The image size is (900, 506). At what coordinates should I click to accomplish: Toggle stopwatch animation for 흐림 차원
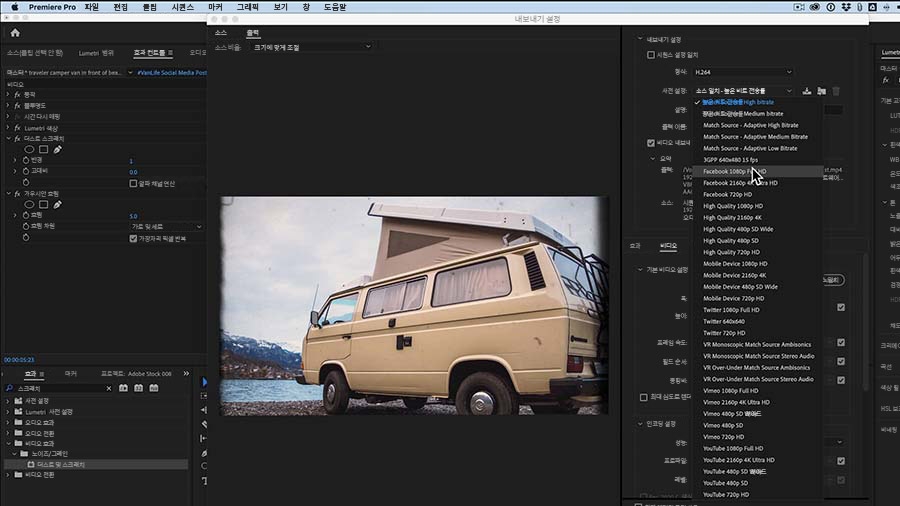click(x=26, y=226)
